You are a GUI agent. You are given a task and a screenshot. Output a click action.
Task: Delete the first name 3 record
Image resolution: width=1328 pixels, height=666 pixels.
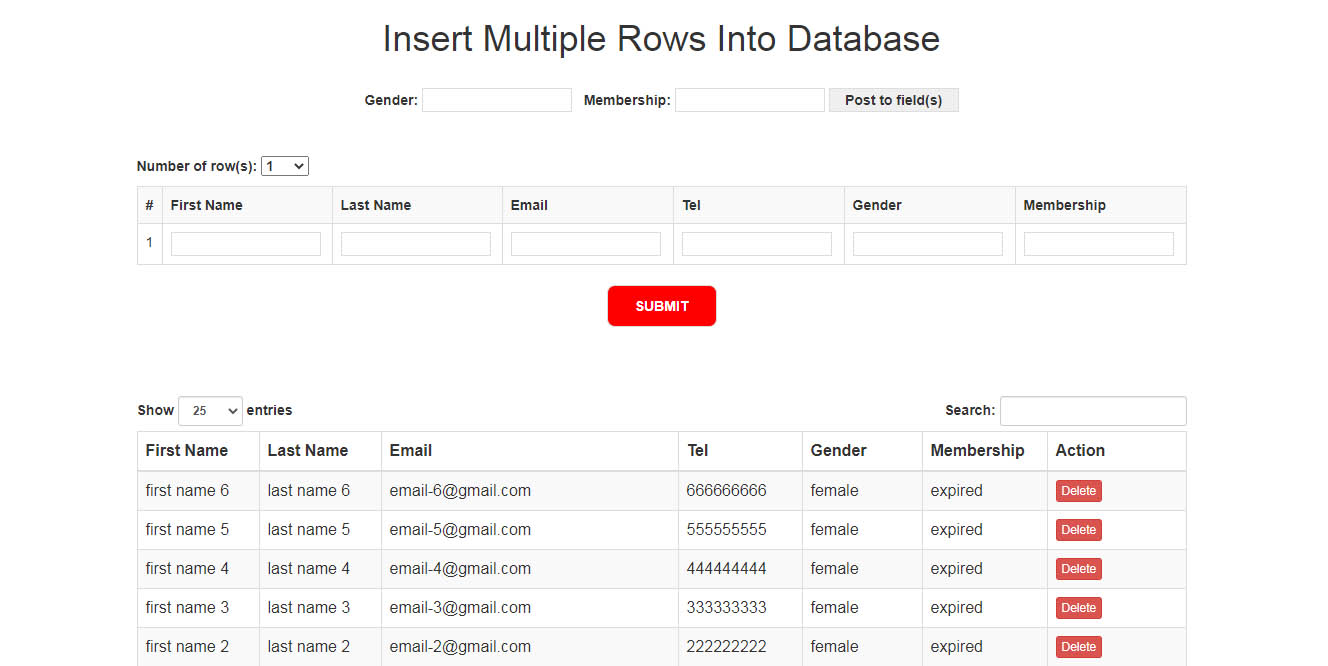coord(1079,608)
